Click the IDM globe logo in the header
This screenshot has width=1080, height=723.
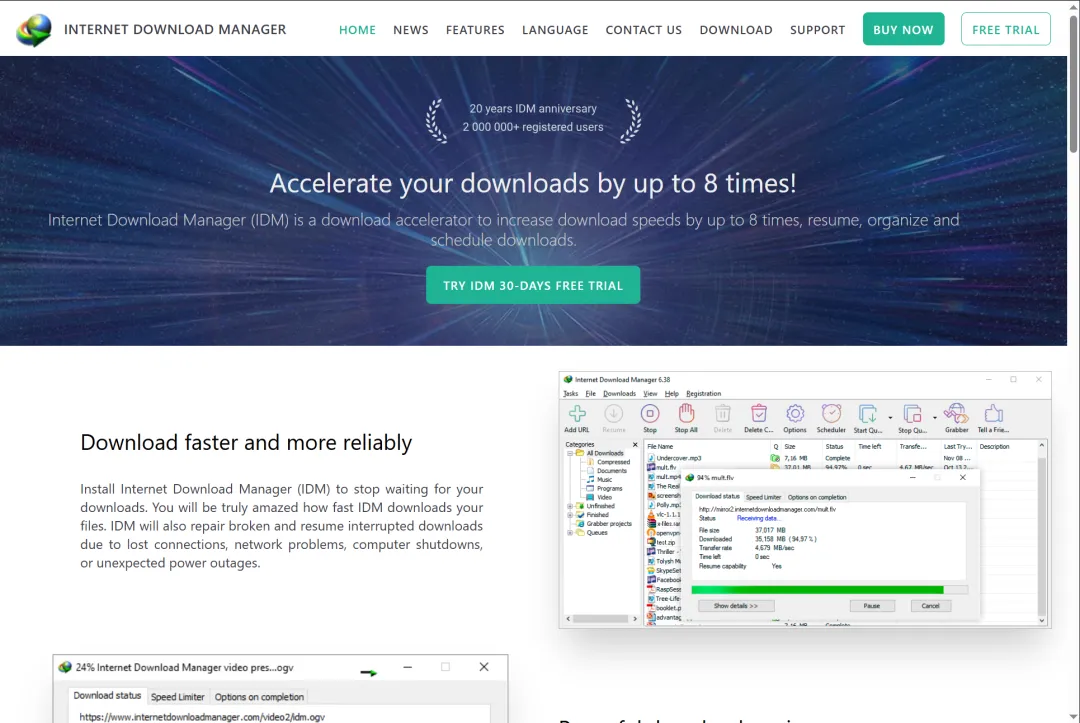34,30
